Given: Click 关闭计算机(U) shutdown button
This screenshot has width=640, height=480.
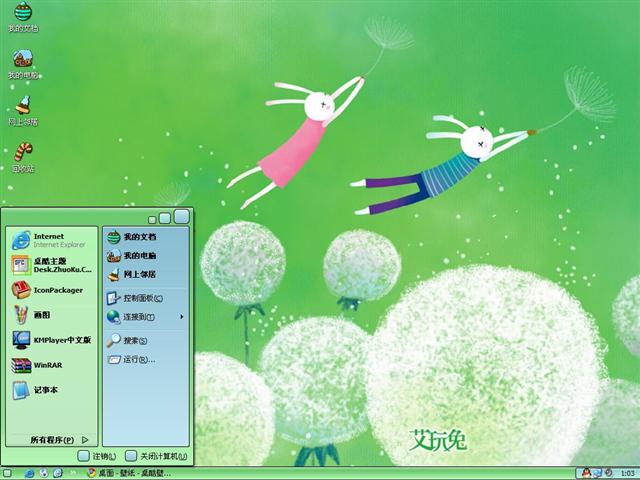Looking at the screenshot, I should (x=156, y=456).
